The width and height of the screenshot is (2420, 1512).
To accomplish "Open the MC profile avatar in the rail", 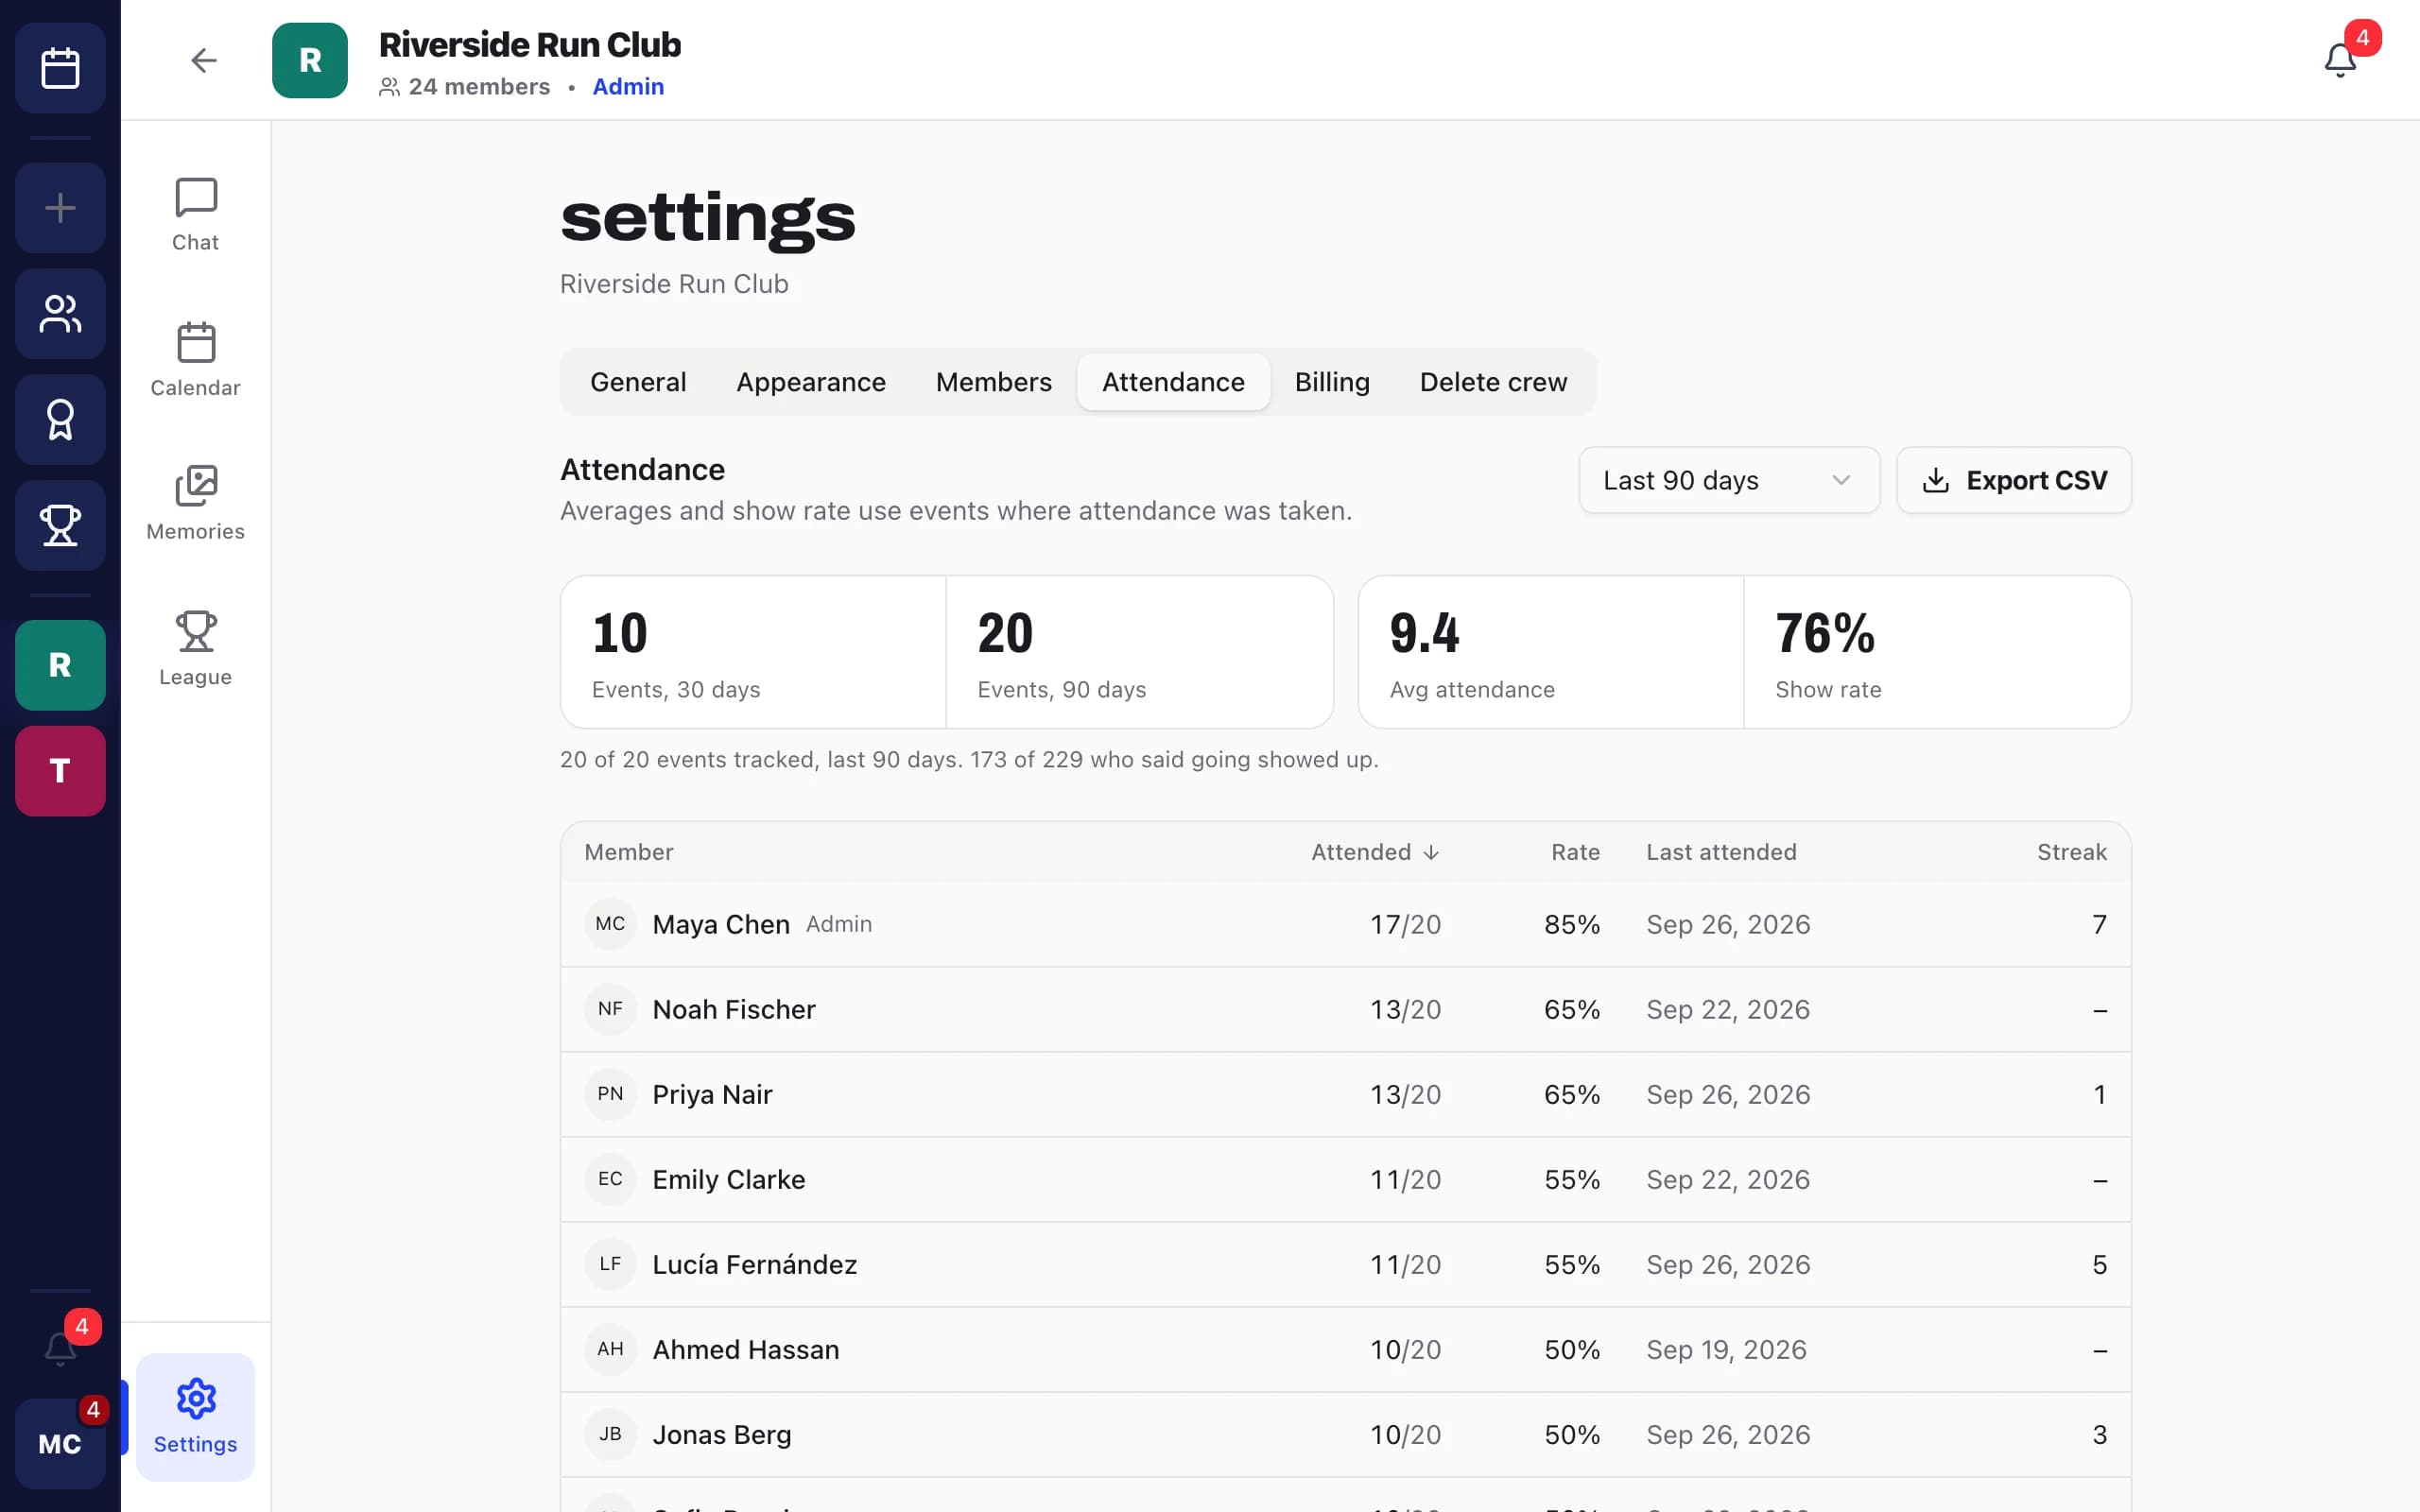I will pyautogui.click(x=60, y=1444).
